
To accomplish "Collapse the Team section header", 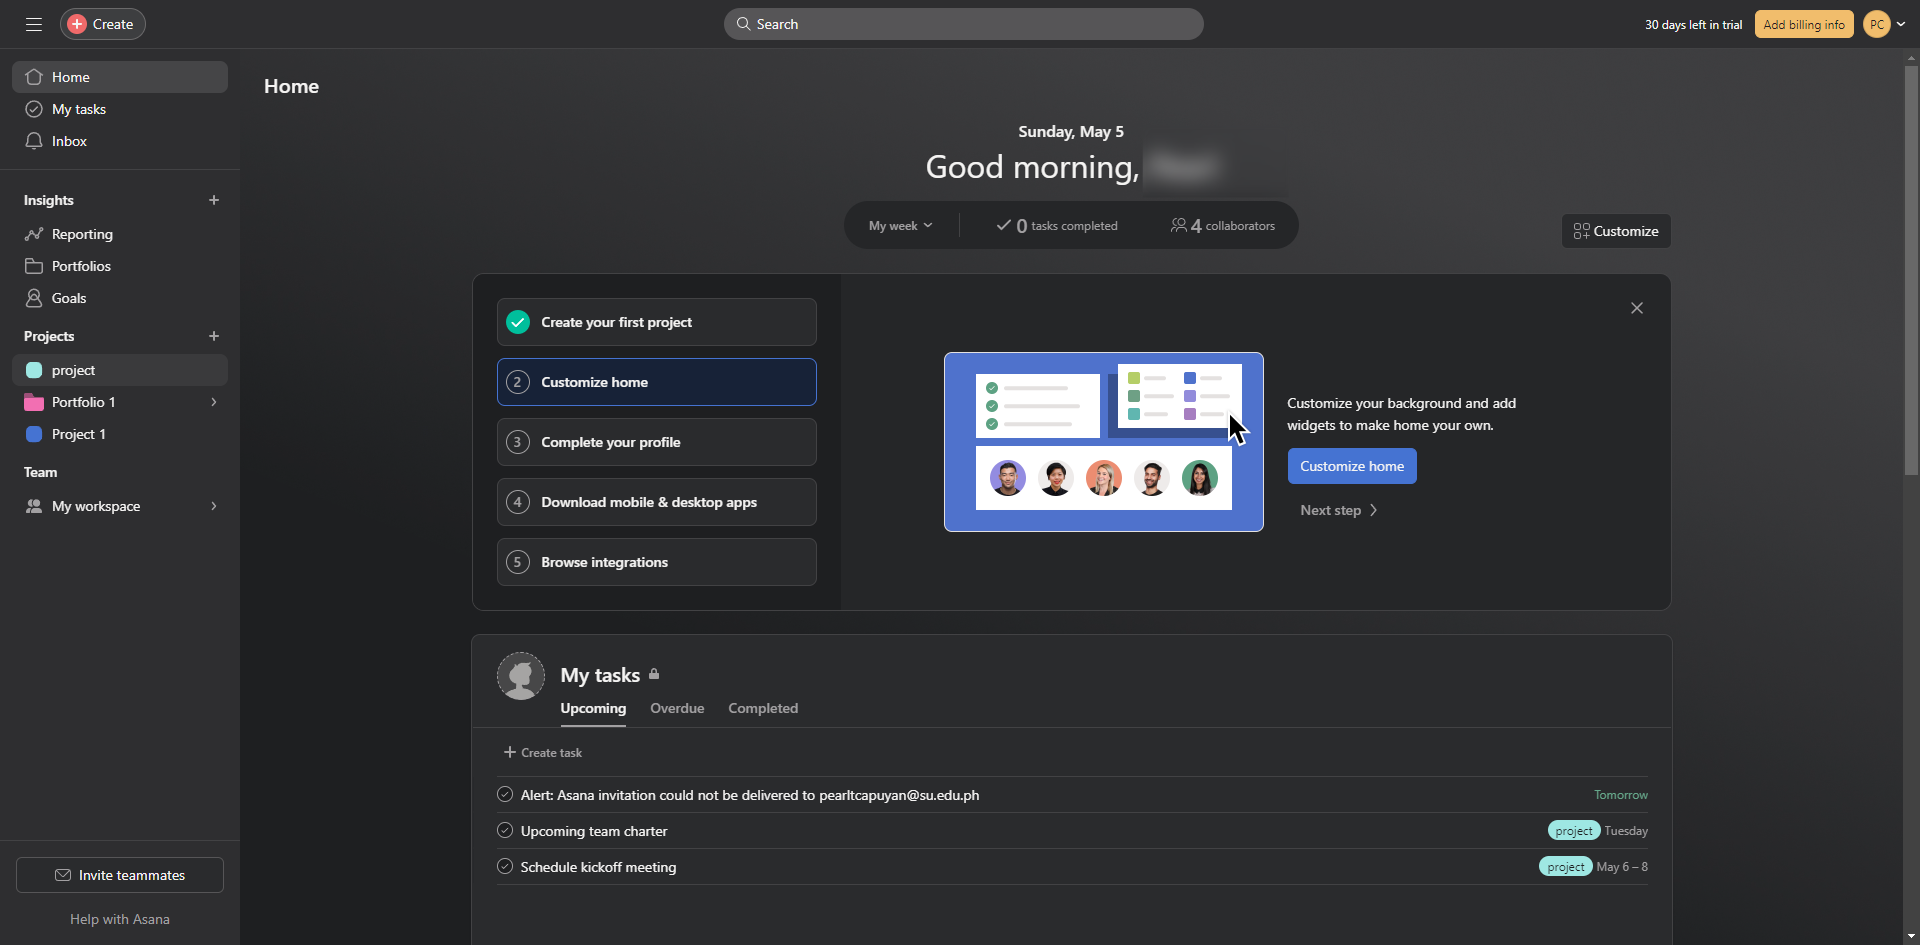I will pos(41,472).
